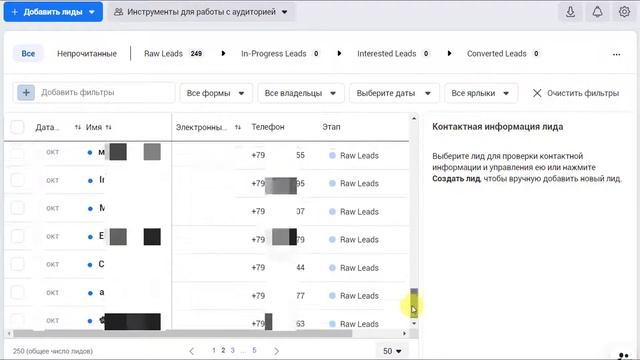
Task: Tick the select-all checkbox in table header
Action: pos(17,127)
